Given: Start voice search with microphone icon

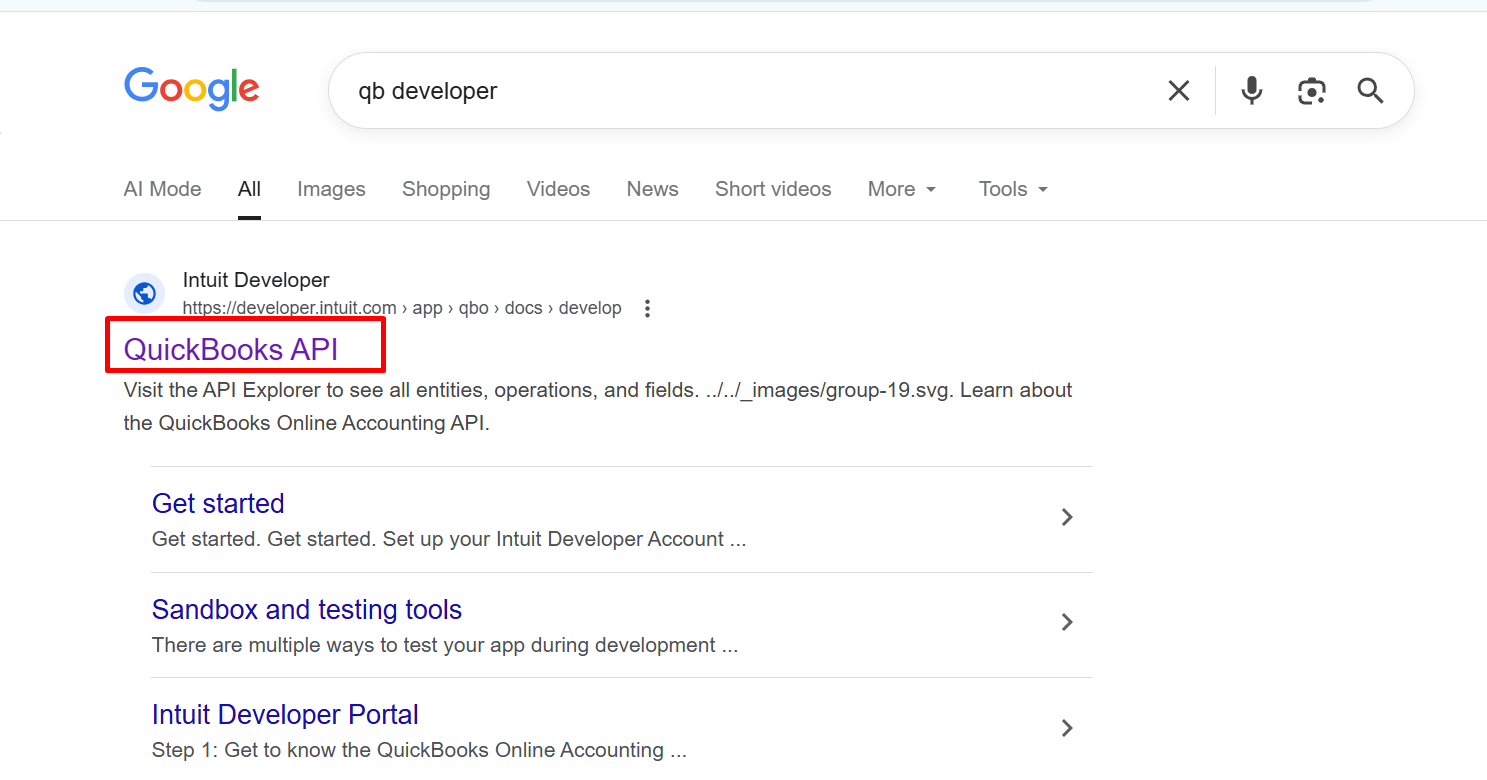Looking at the screenshot, I should [1251, 91].
